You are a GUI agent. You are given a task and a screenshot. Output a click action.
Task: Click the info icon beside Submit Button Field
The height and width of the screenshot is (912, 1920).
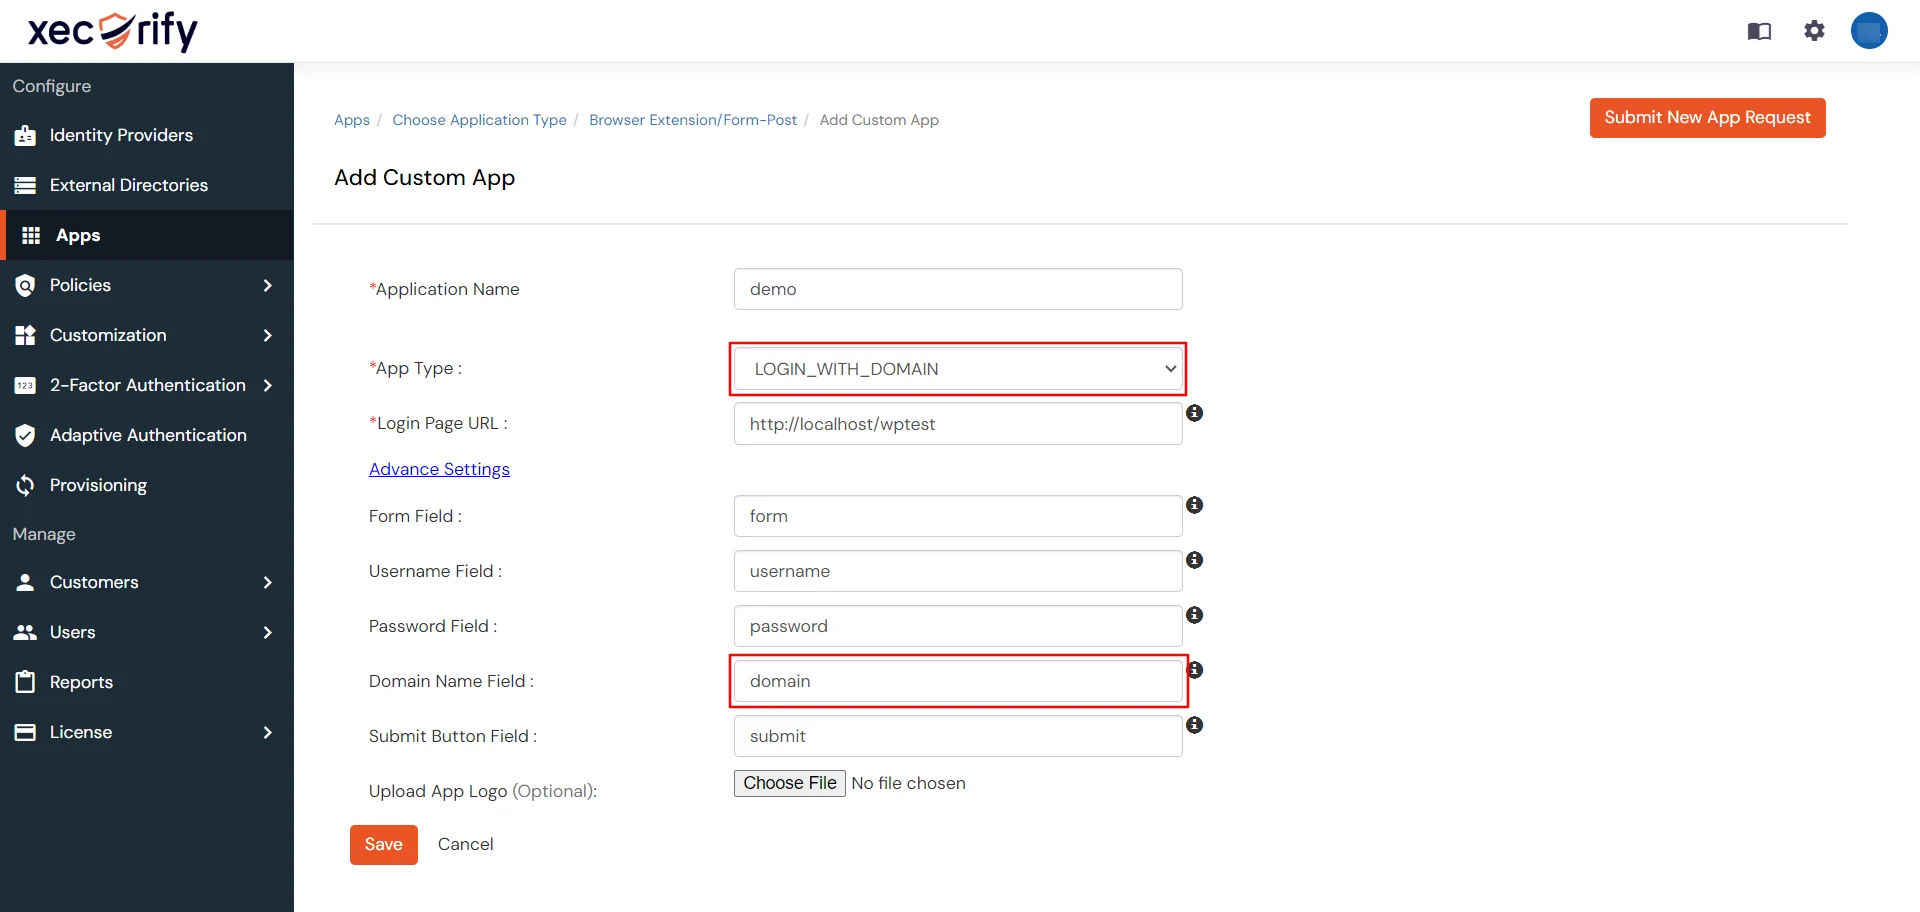(1194, 726)
